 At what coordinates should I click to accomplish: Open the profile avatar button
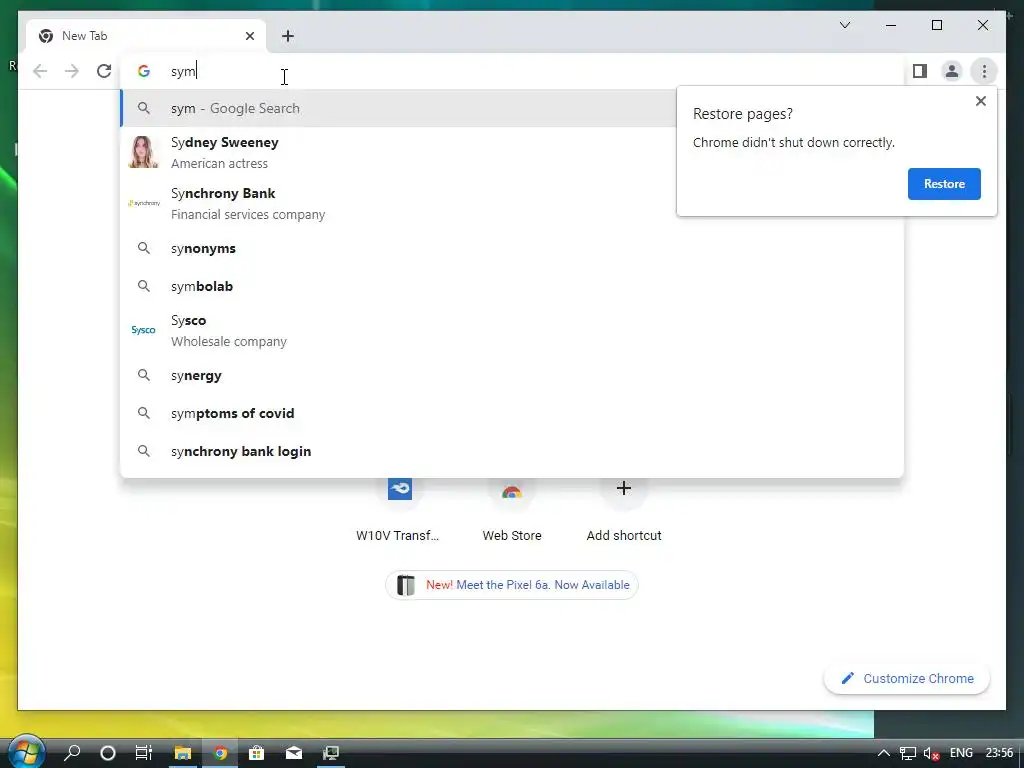[952, 71]
